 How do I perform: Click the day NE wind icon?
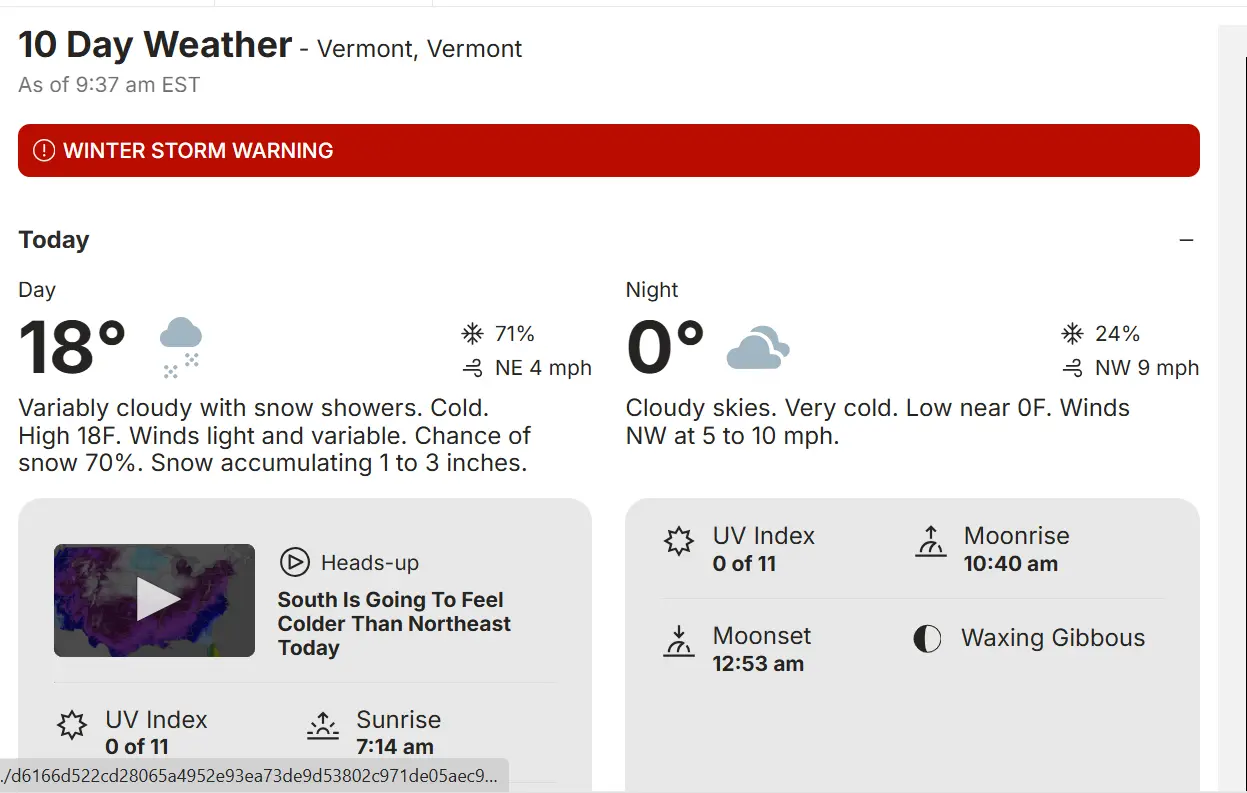(x=472, y=369)
